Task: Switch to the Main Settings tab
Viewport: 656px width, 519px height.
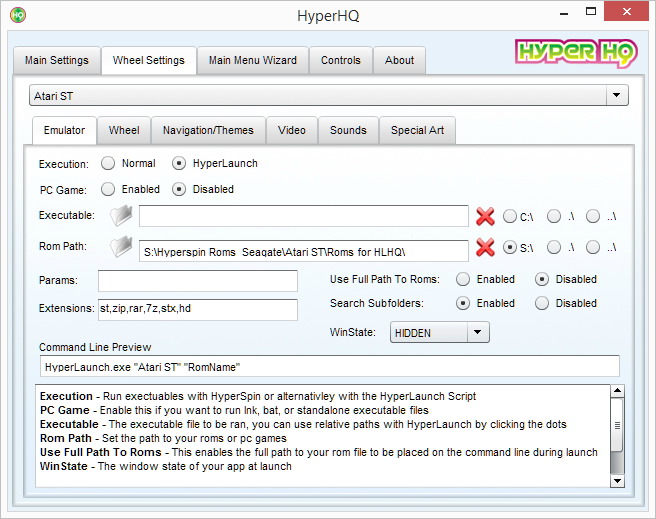Action: (x=56, y=60)
